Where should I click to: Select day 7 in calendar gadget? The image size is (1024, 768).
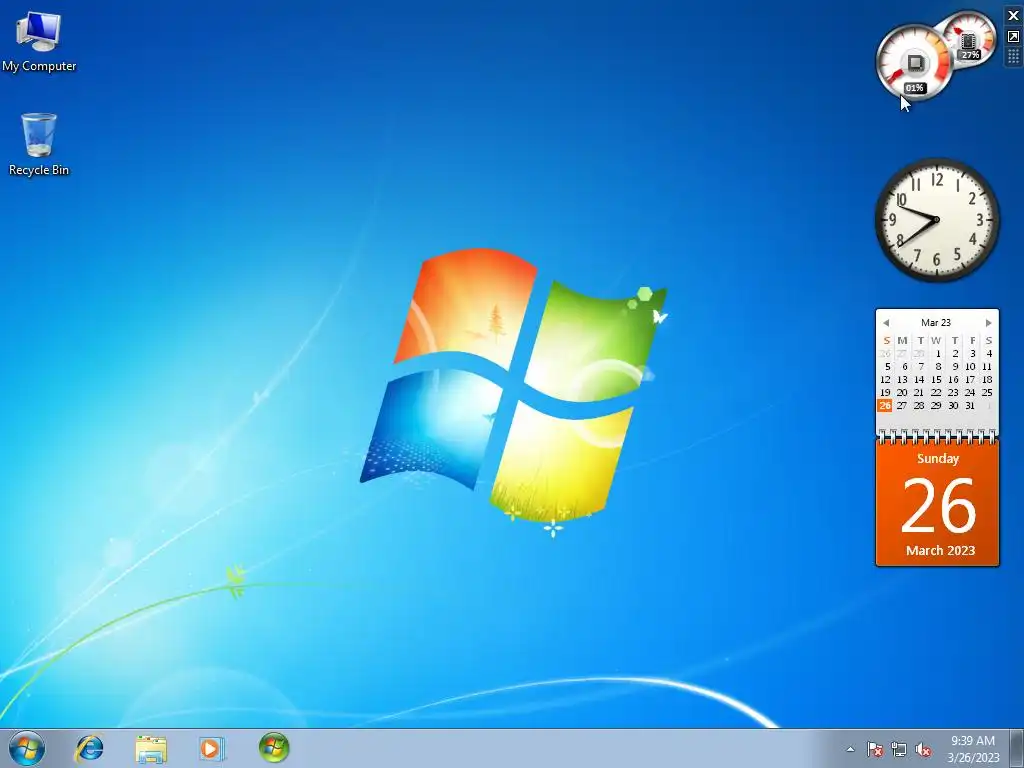click(x=921, y=366)
